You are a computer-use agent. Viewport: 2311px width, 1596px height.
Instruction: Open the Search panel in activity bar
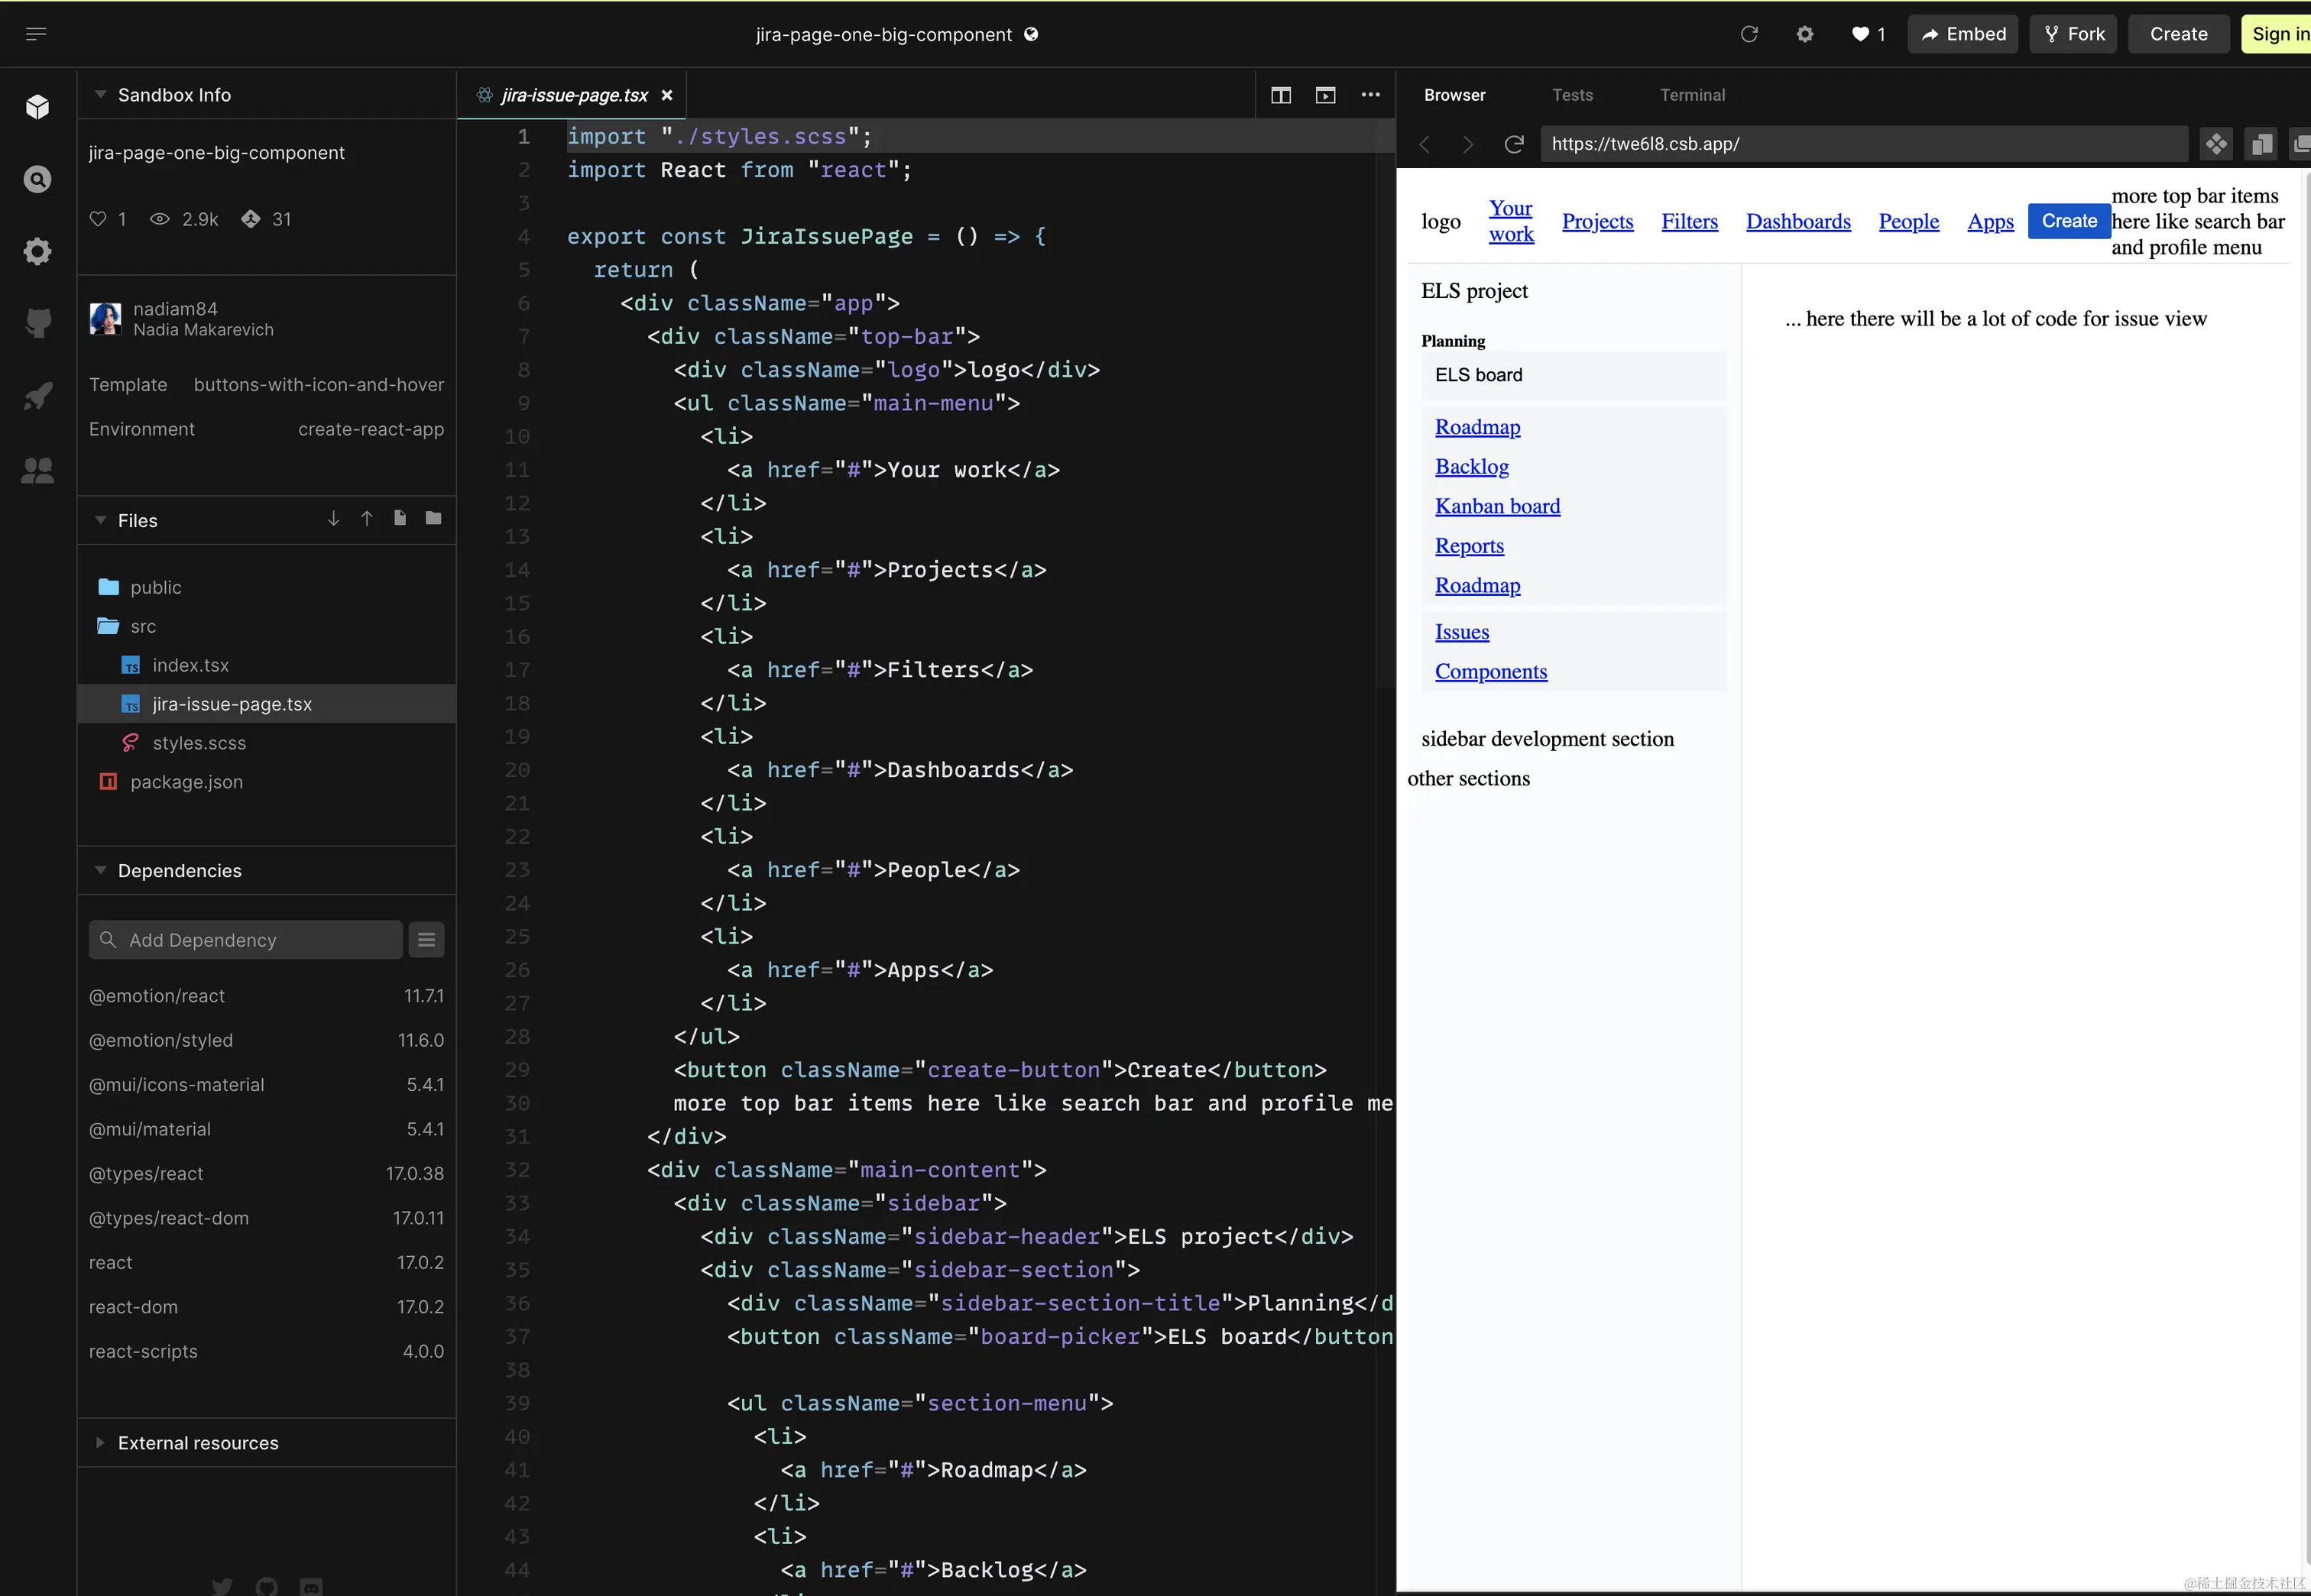(x=37, y=180)
